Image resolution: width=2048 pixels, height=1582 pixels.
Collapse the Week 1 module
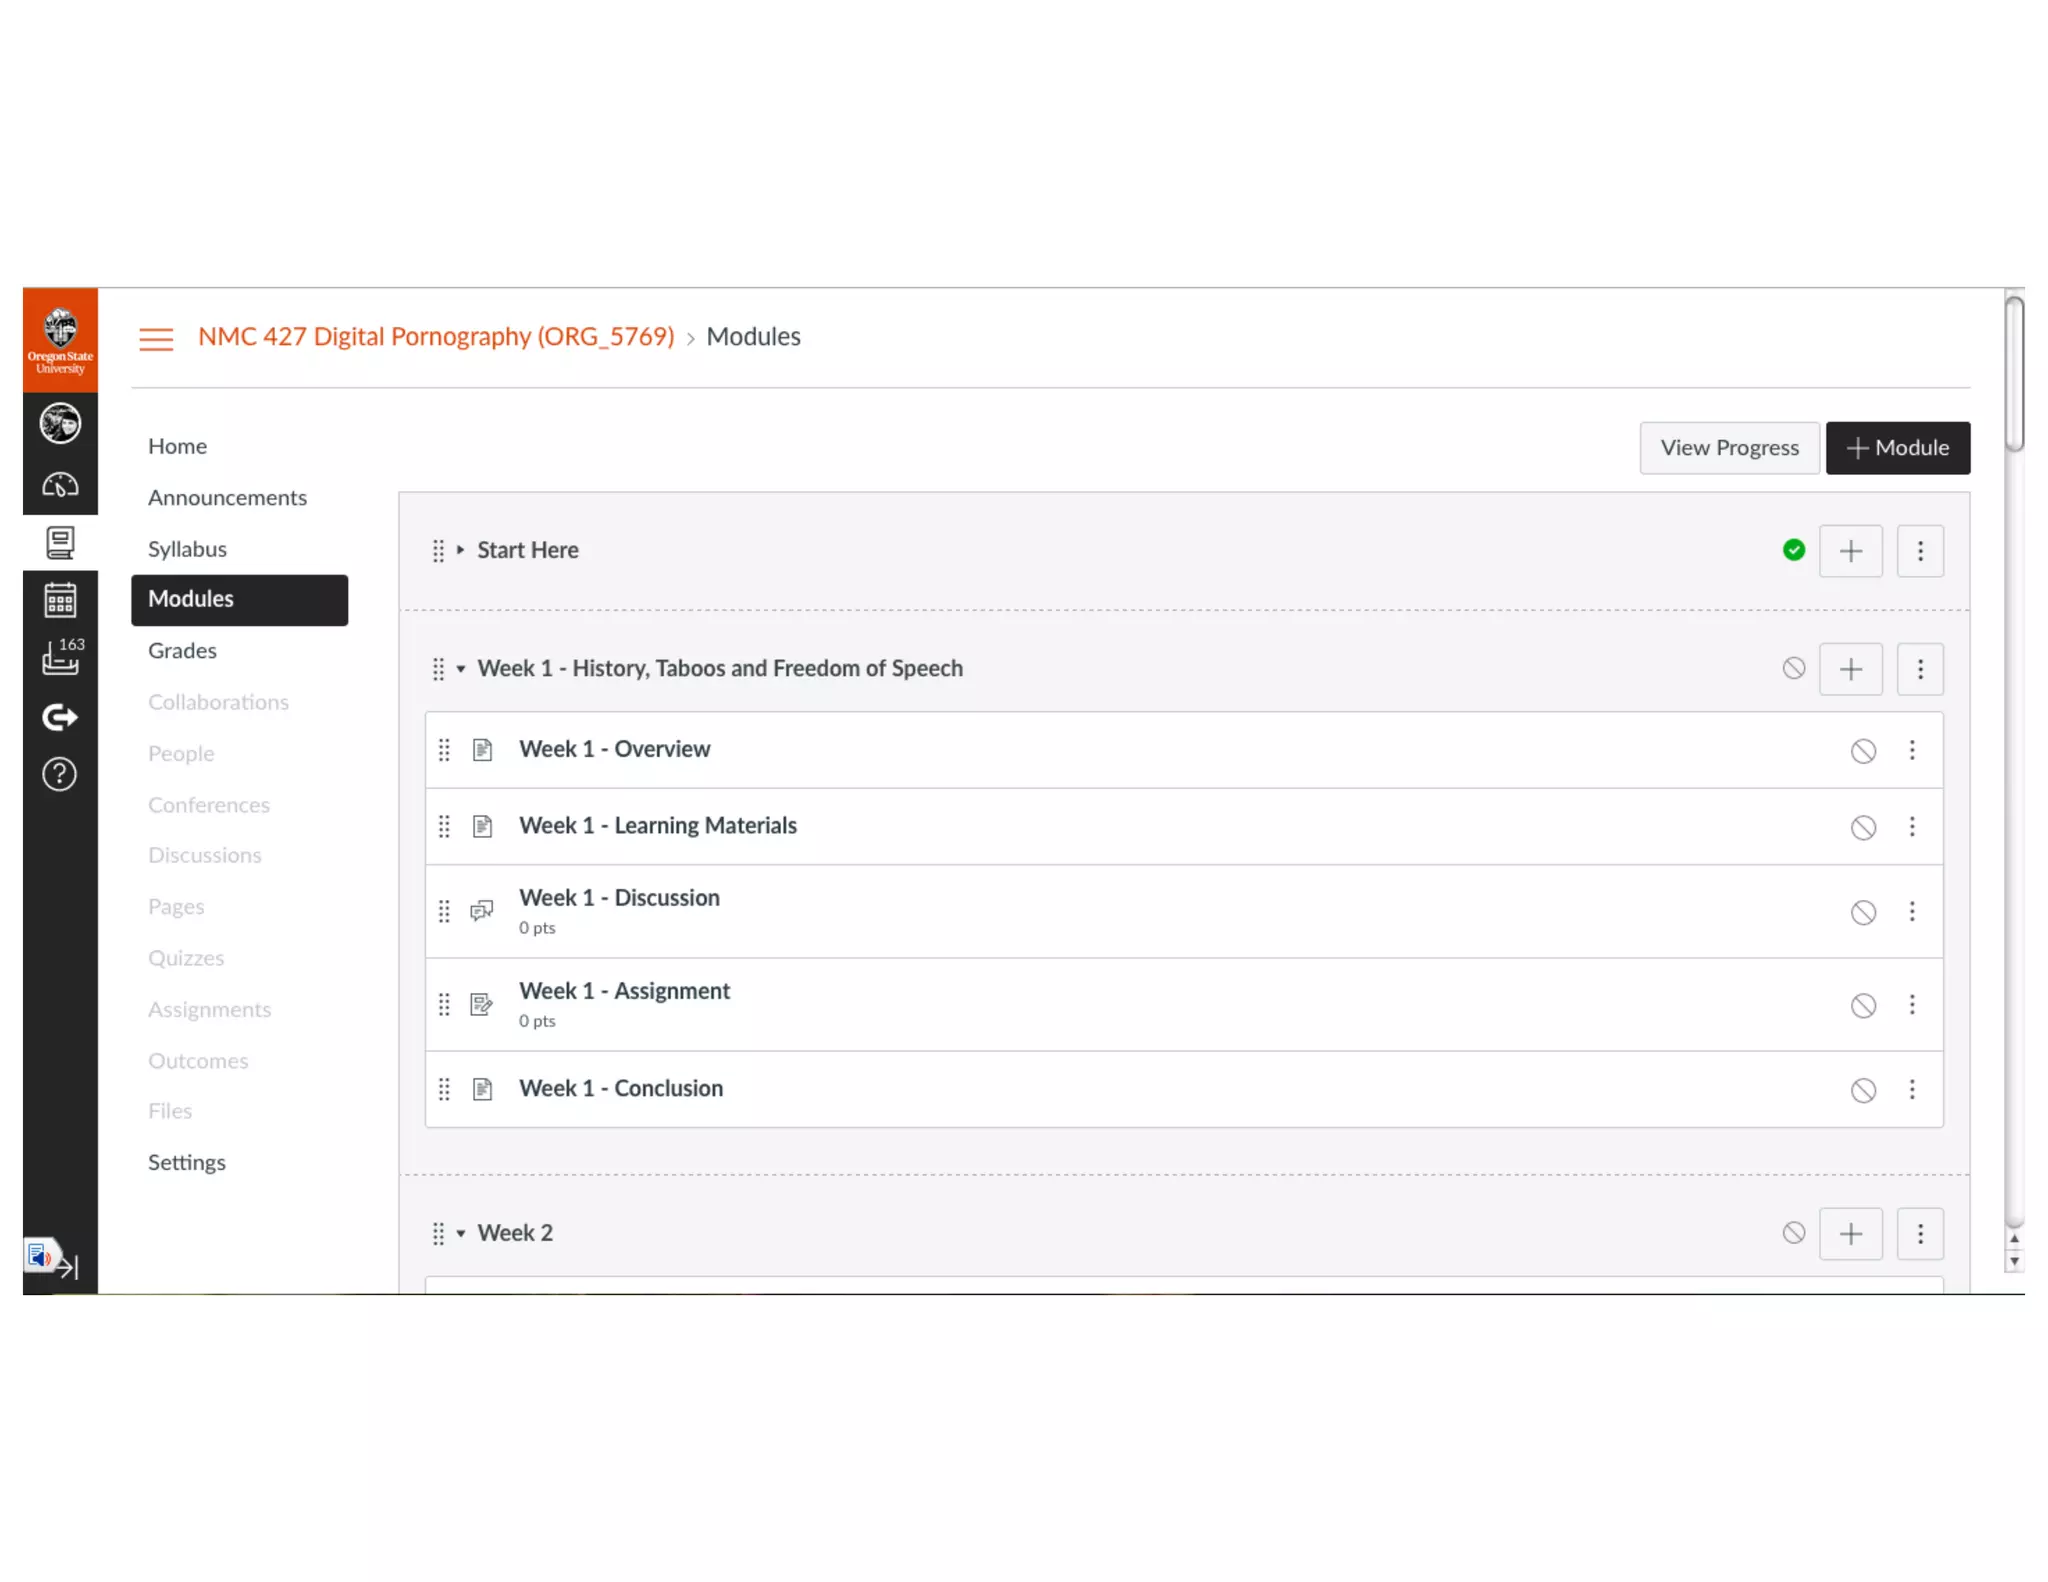tap(460, 669)
